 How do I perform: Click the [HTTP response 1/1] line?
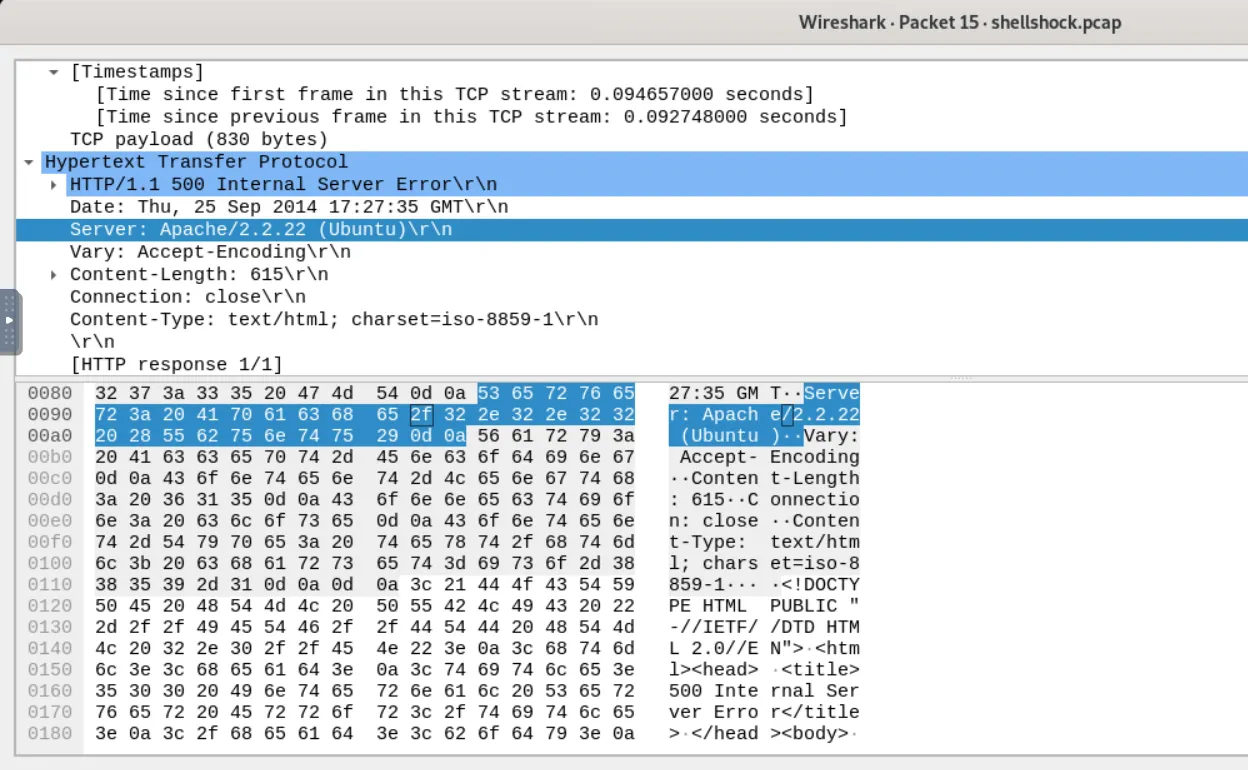(x=176, y=365)
